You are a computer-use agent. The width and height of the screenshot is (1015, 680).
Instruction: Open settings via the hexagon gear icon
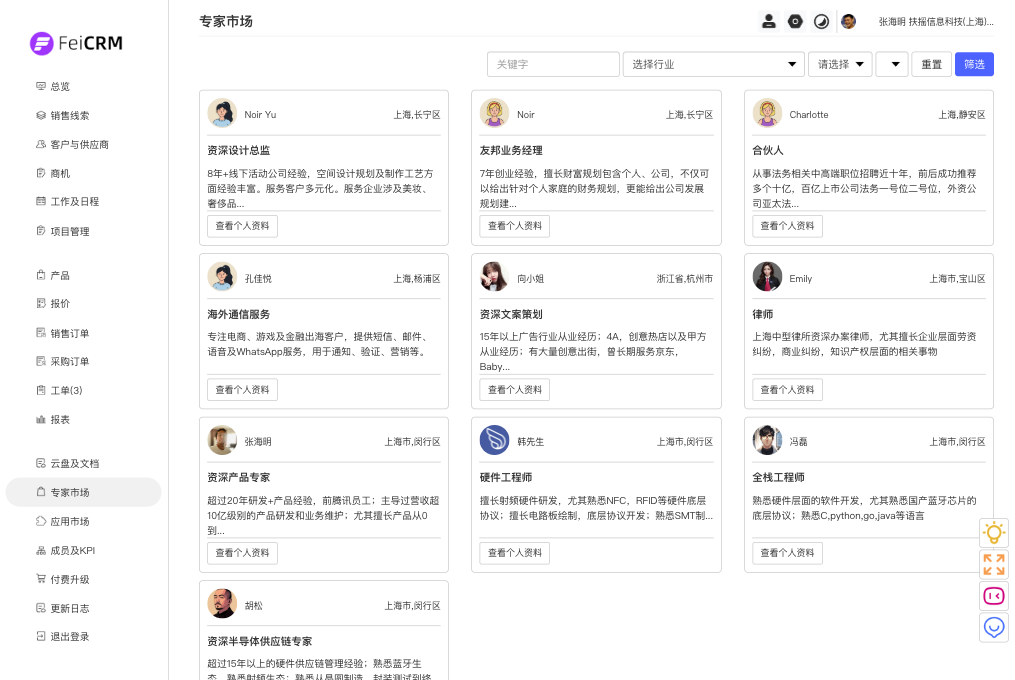click(795, 21)
